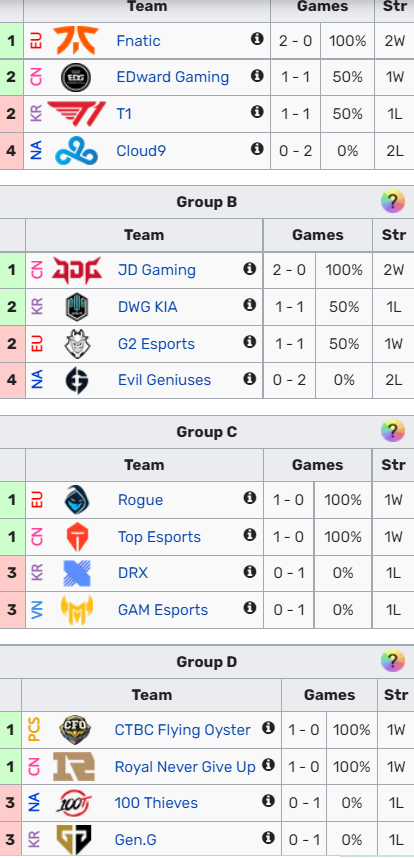Open the CTBC Flying Oyster link
This screenshot has width=414, height=858.
click(183, 730)
